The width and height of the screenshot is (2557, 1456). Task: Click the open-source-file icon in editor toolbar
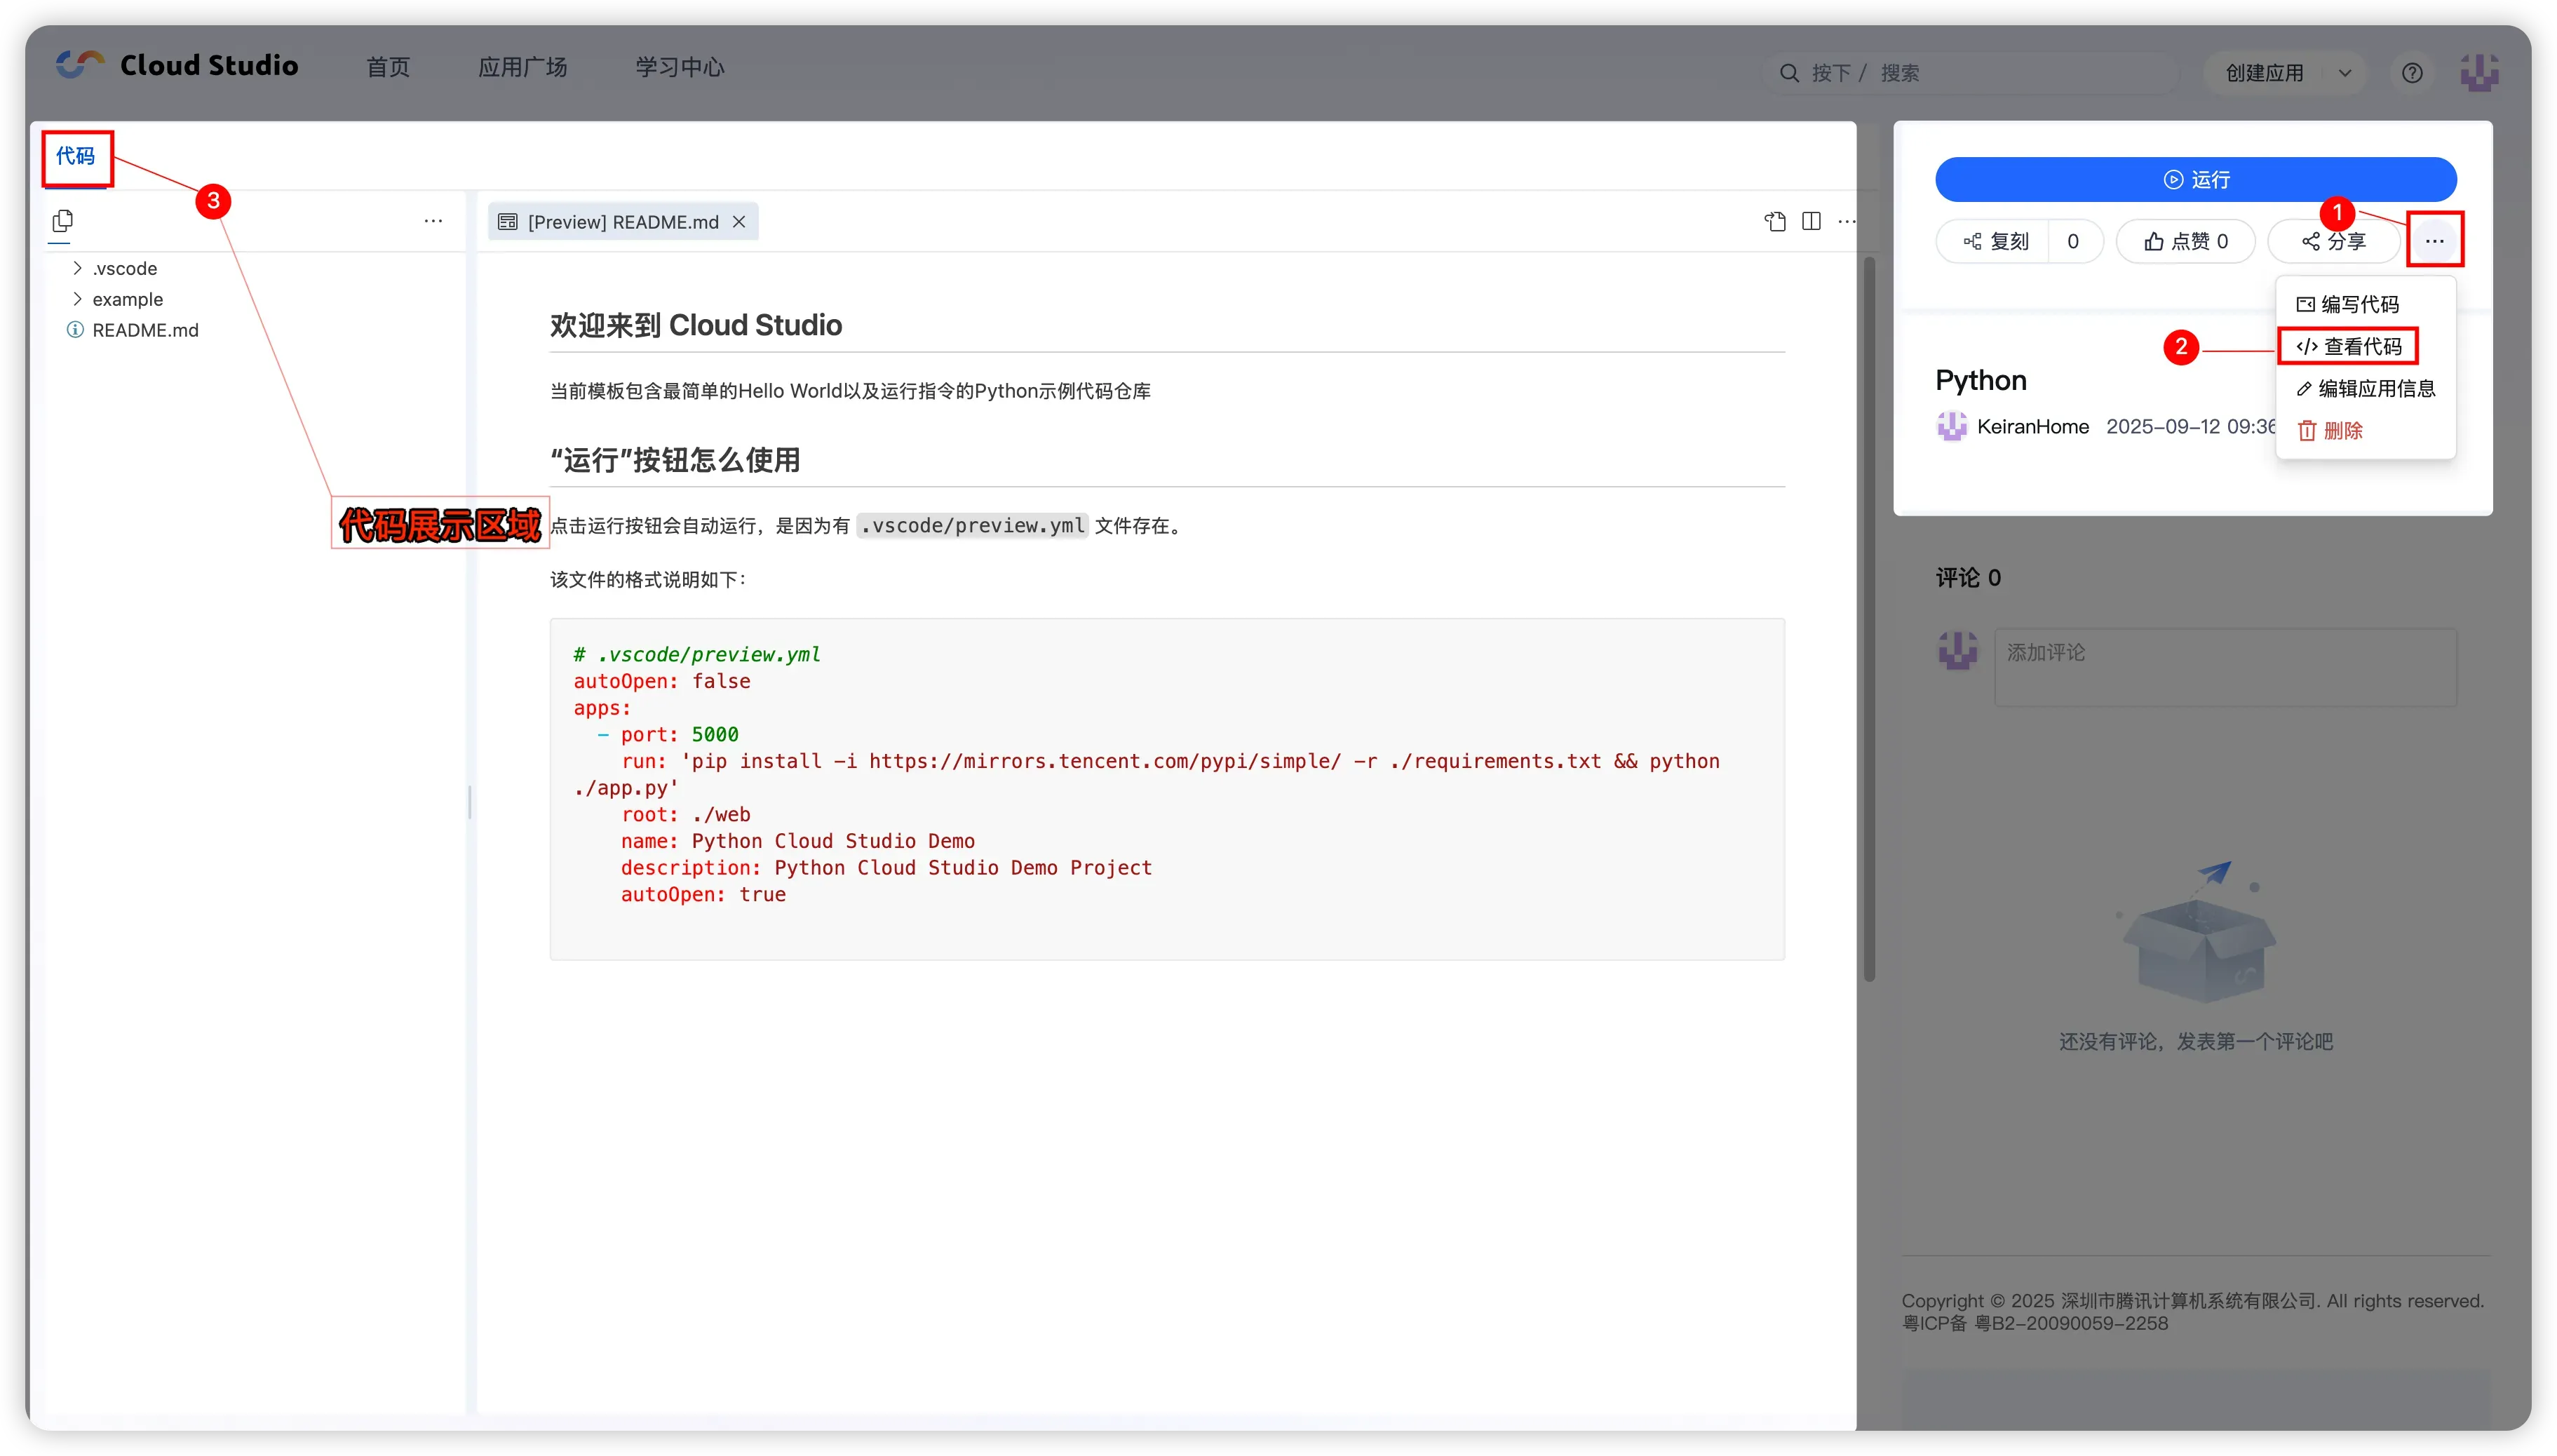pos(1775,222)
